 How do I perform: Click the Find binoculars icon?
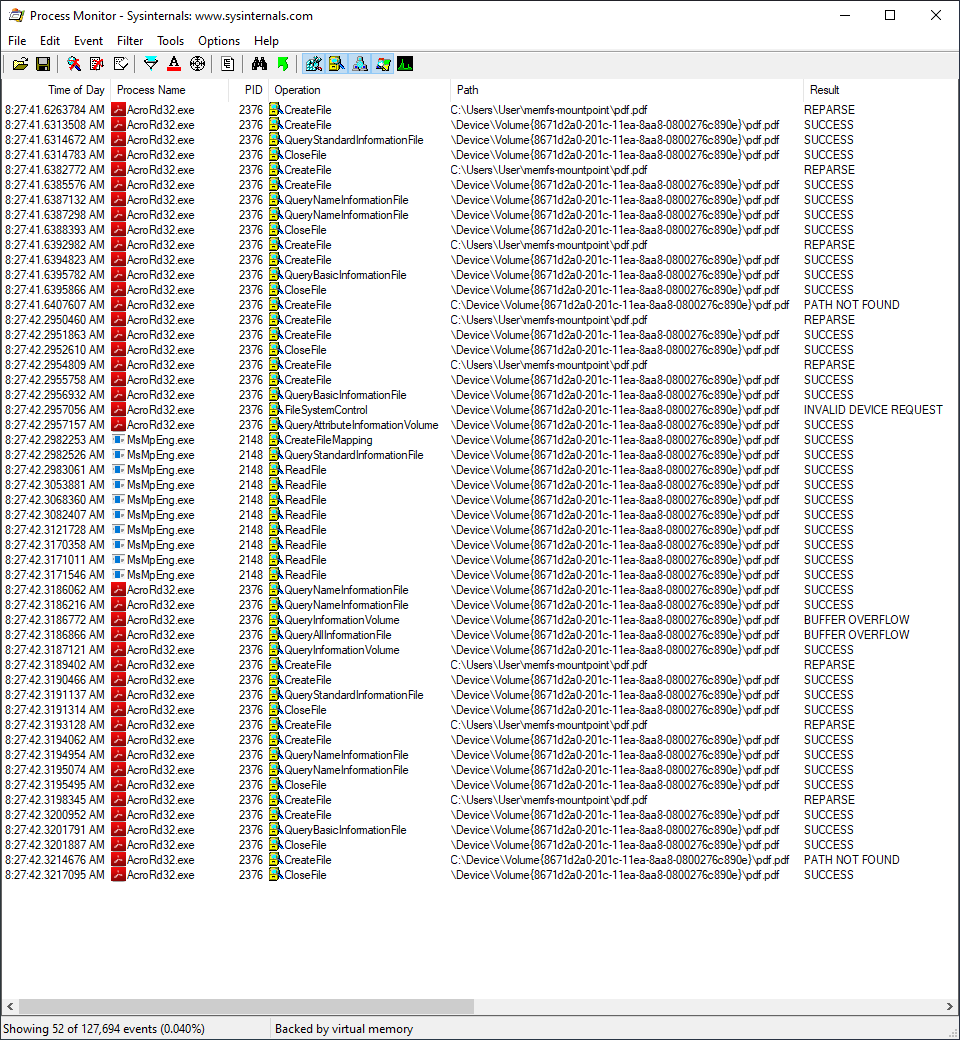[260, 63]
